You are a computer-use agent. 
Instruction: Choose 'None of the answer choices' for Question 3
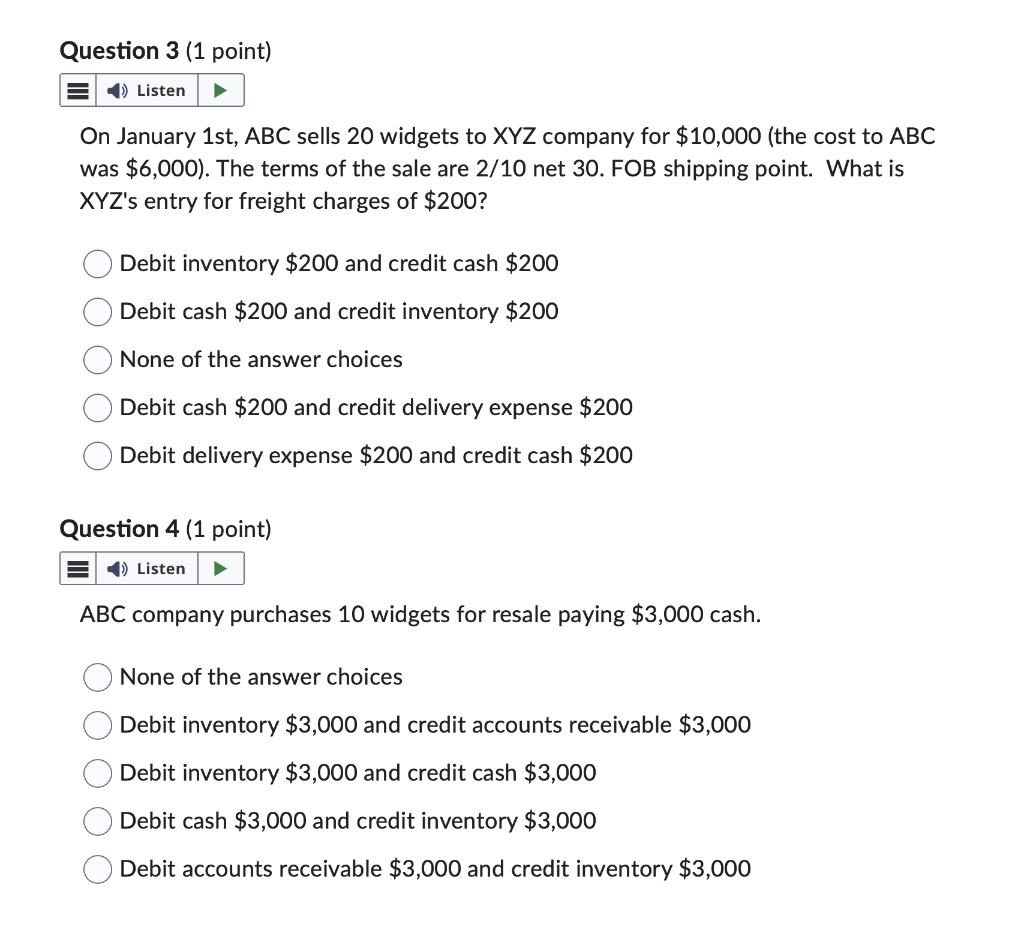click(97, 360)
